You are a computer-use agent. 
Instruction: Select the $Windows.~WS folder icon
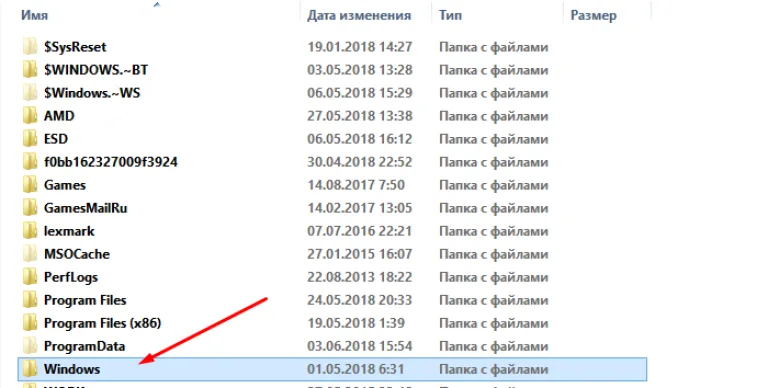point(30,93)
